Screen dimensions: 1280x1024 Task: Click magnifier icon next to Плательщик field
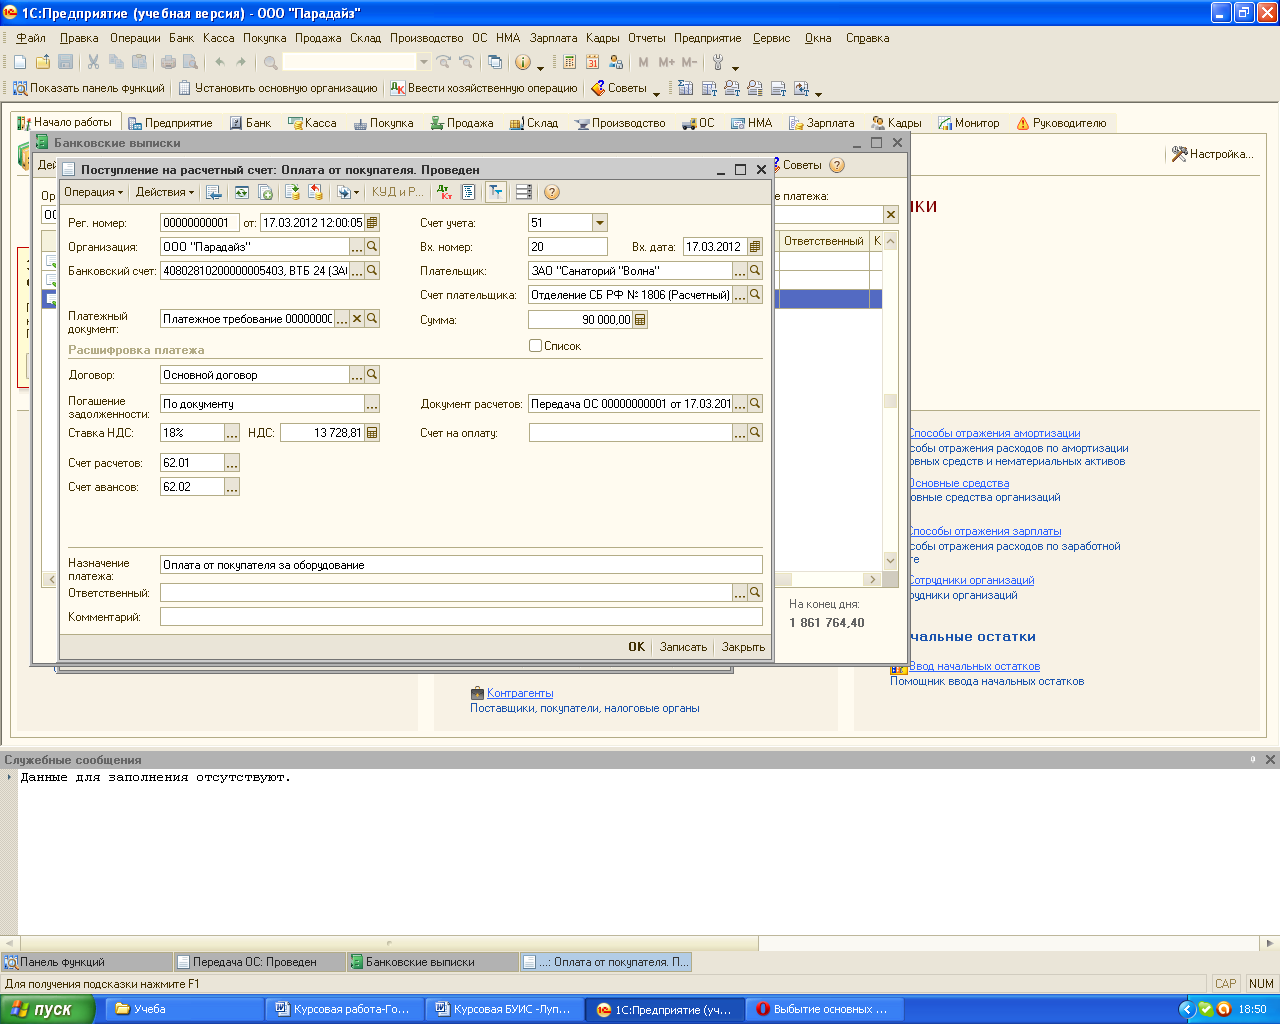point(755,271)
